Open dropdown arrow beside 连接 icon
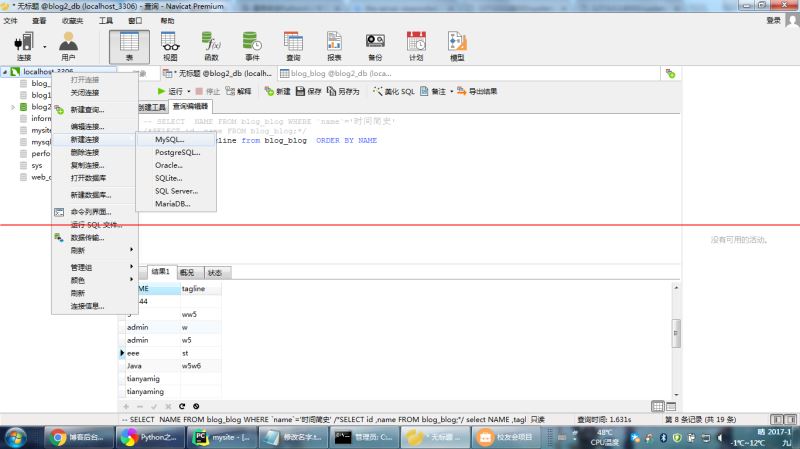 (45, 45)
